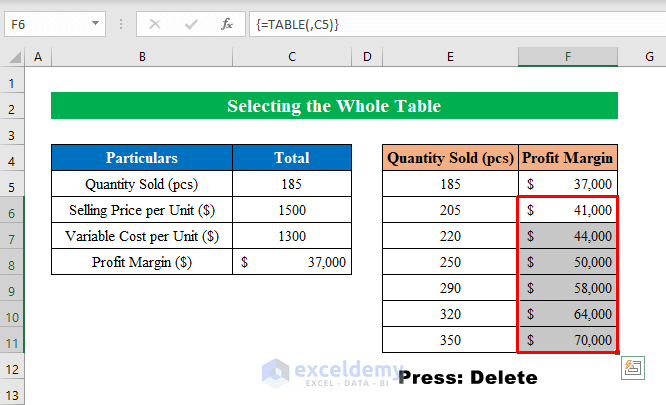Select column B header

142,58
